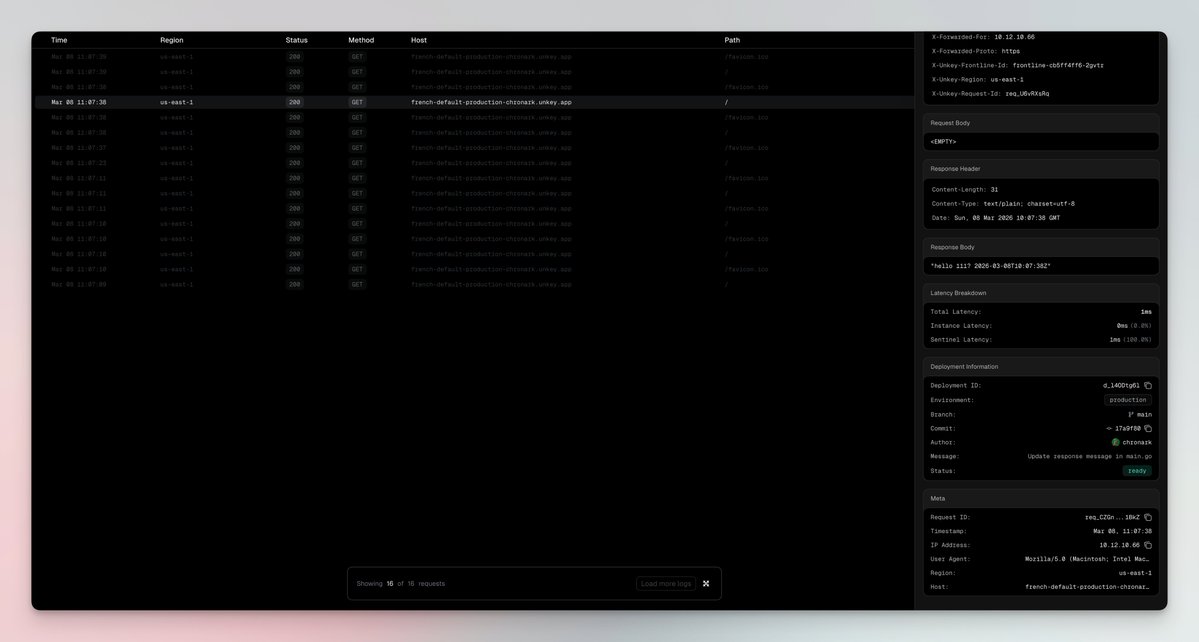
Task: Click the Meta IP Address value 10.12.10.66
Action: click(1119, 546)
